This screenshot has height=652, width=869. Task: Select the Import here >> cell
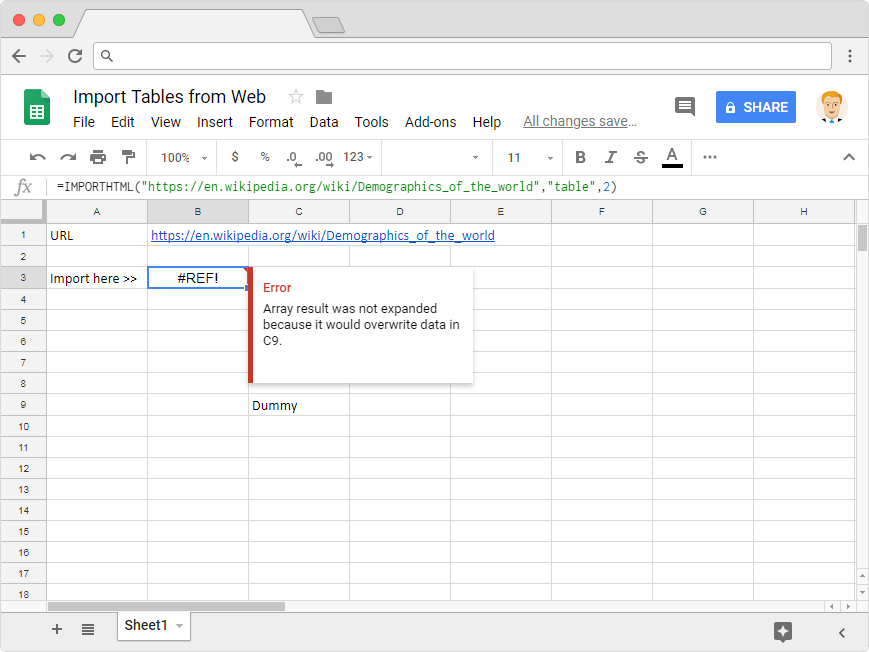[x=97, y=278]
